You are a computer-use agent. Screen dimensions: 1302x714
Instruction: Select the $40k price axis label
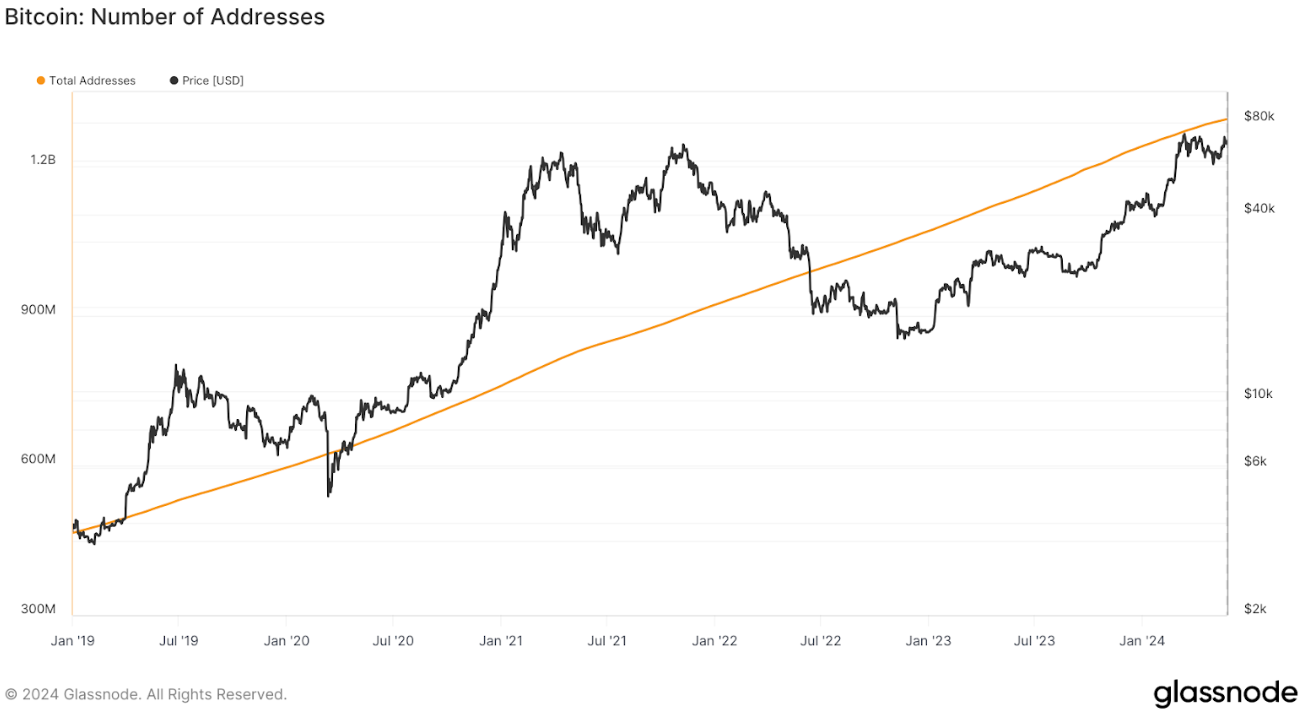pos(1259,208)
